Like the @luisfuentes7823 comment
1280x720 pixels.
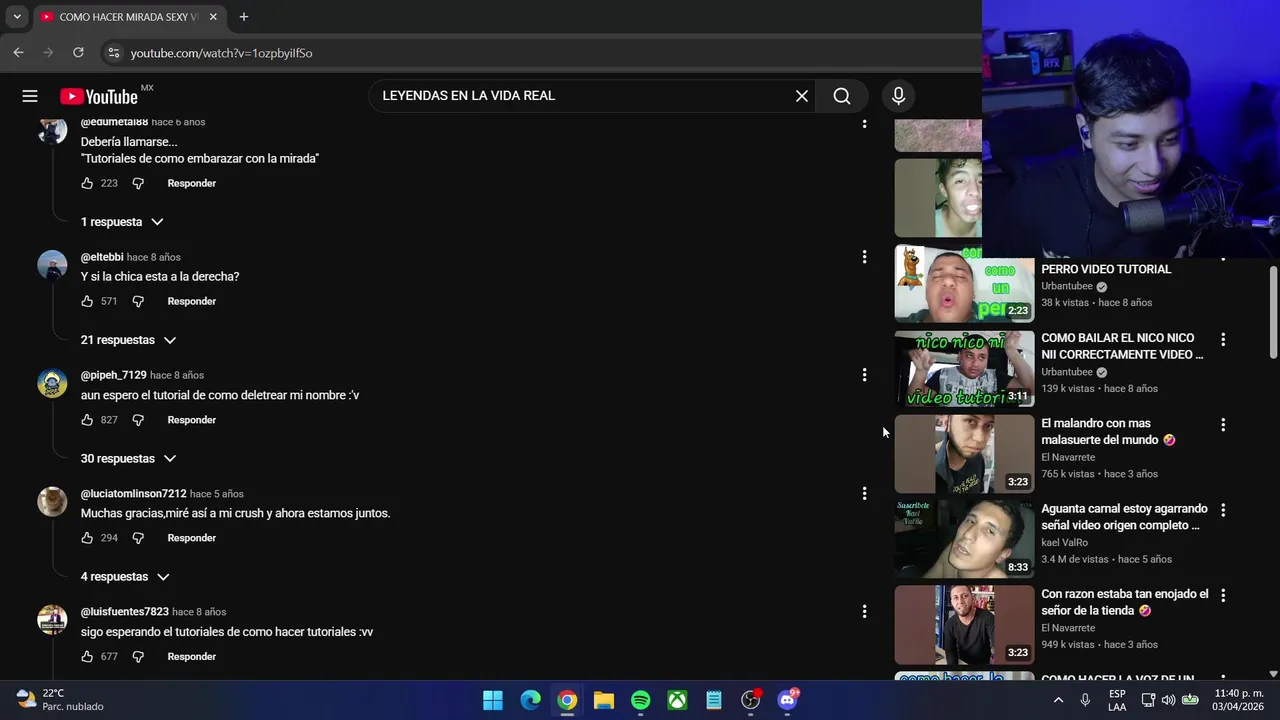click(87, 657)
